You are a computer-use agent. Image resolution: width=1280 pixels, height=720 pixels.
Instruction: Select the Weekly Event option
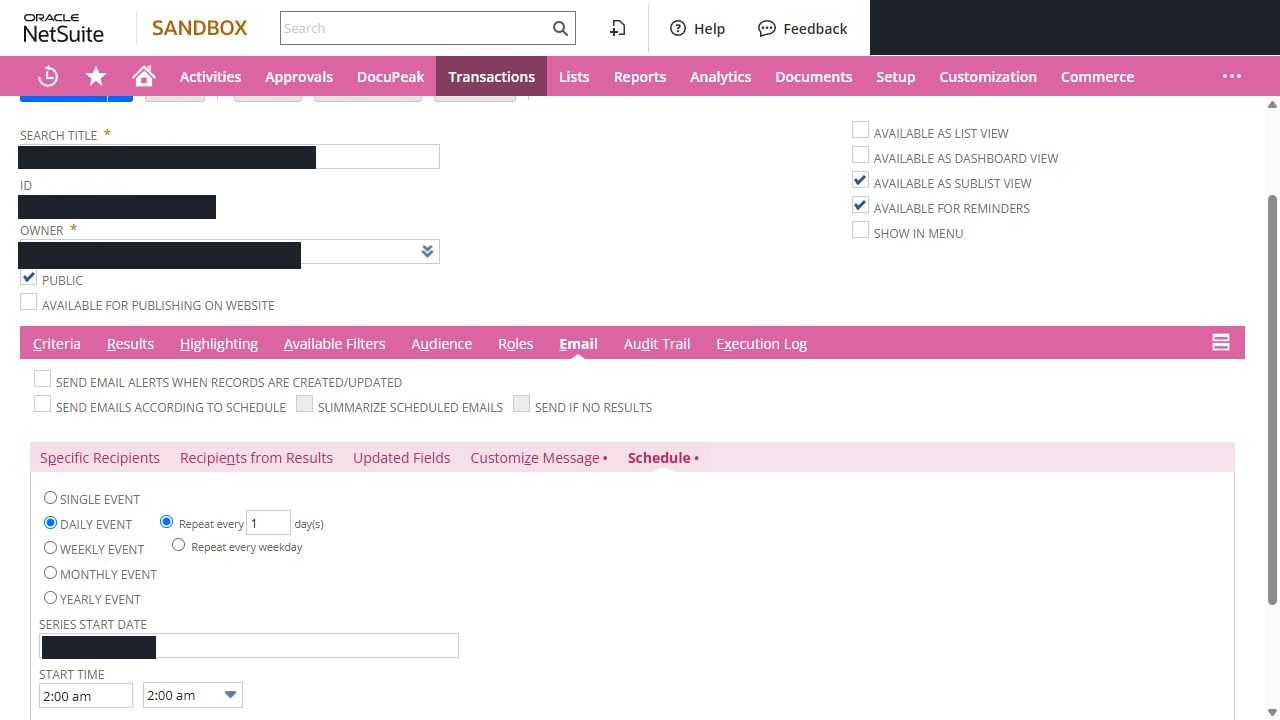point(50,548)
